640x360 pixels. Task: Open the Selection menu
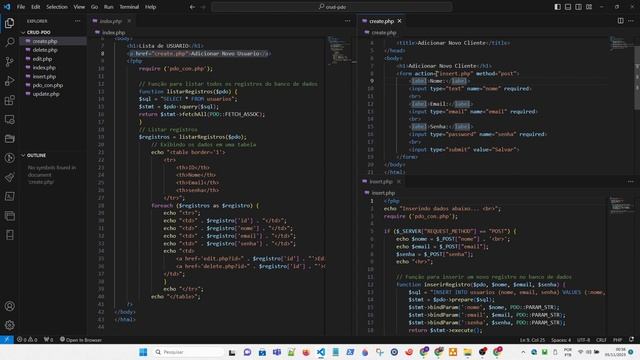(57, 7)
